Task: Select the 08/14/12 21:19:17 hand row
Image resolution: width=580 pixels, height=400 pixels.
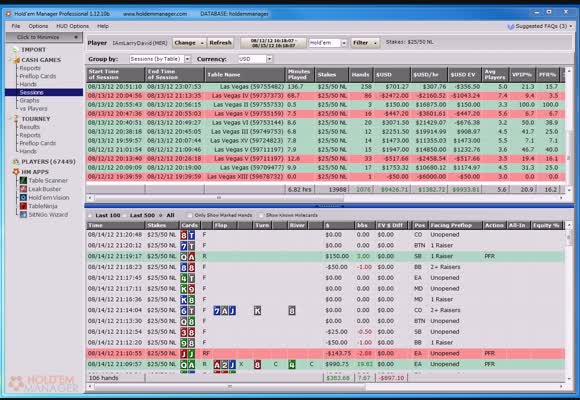Action: 326,256
